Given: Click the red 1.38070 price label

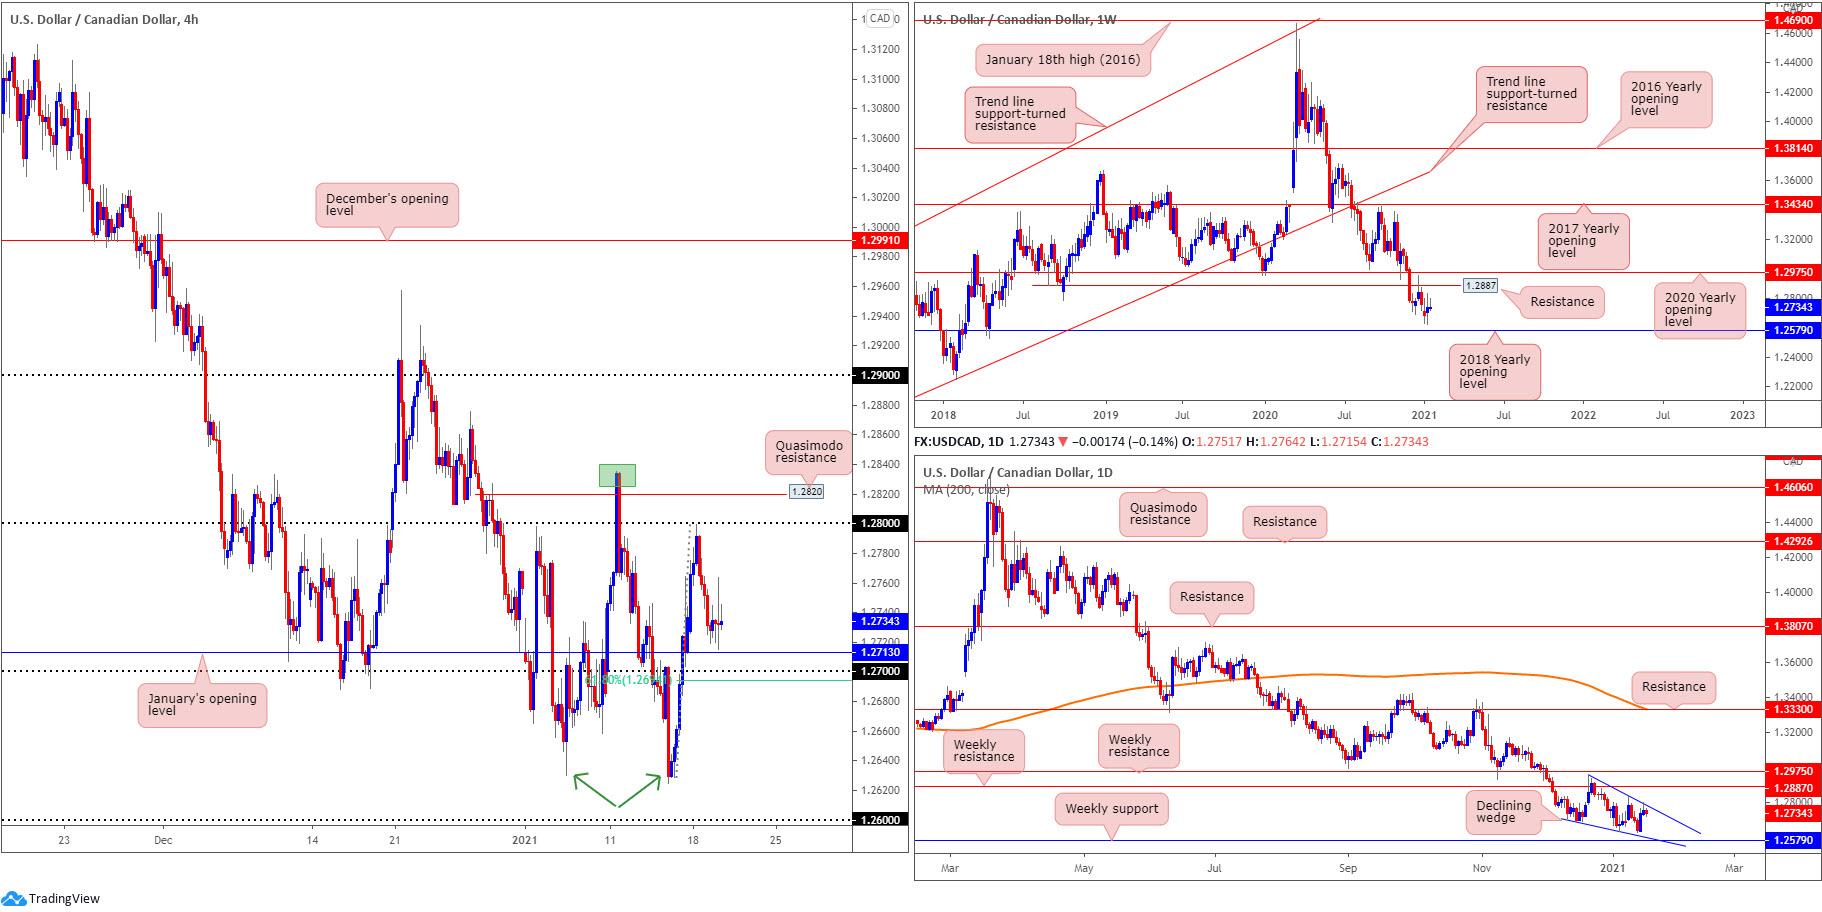Looking at the screenshot, I should 1793,626.
